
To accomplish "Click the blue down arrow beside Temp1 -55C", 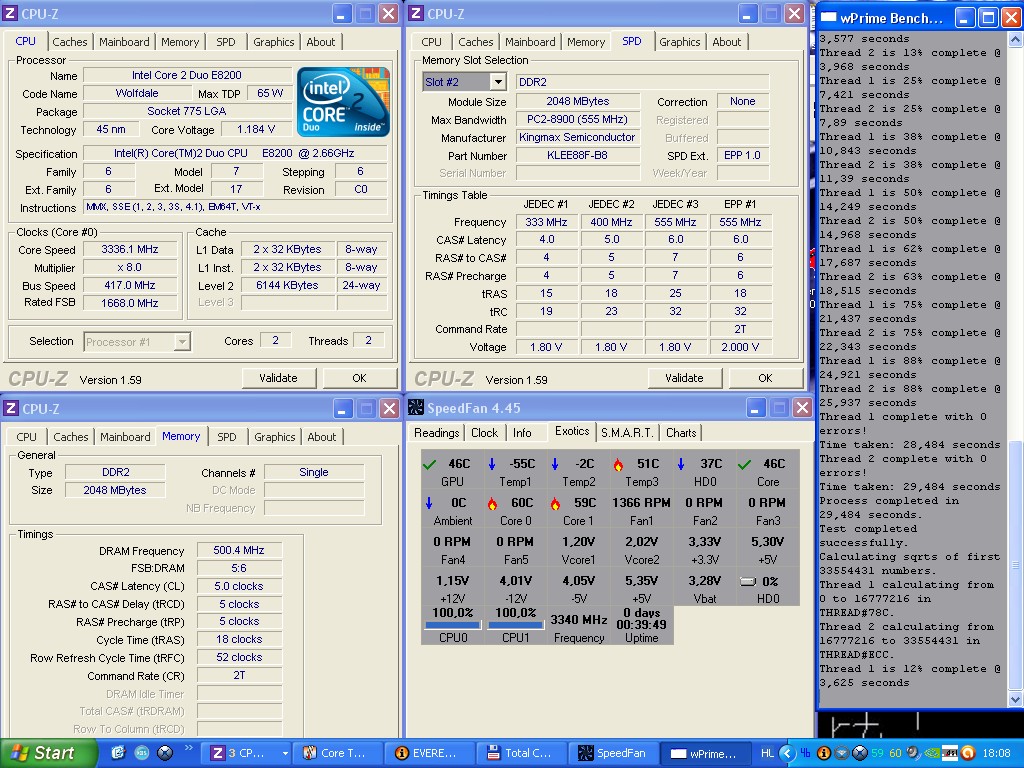I will pyautogui.click(x=492, y=464).
